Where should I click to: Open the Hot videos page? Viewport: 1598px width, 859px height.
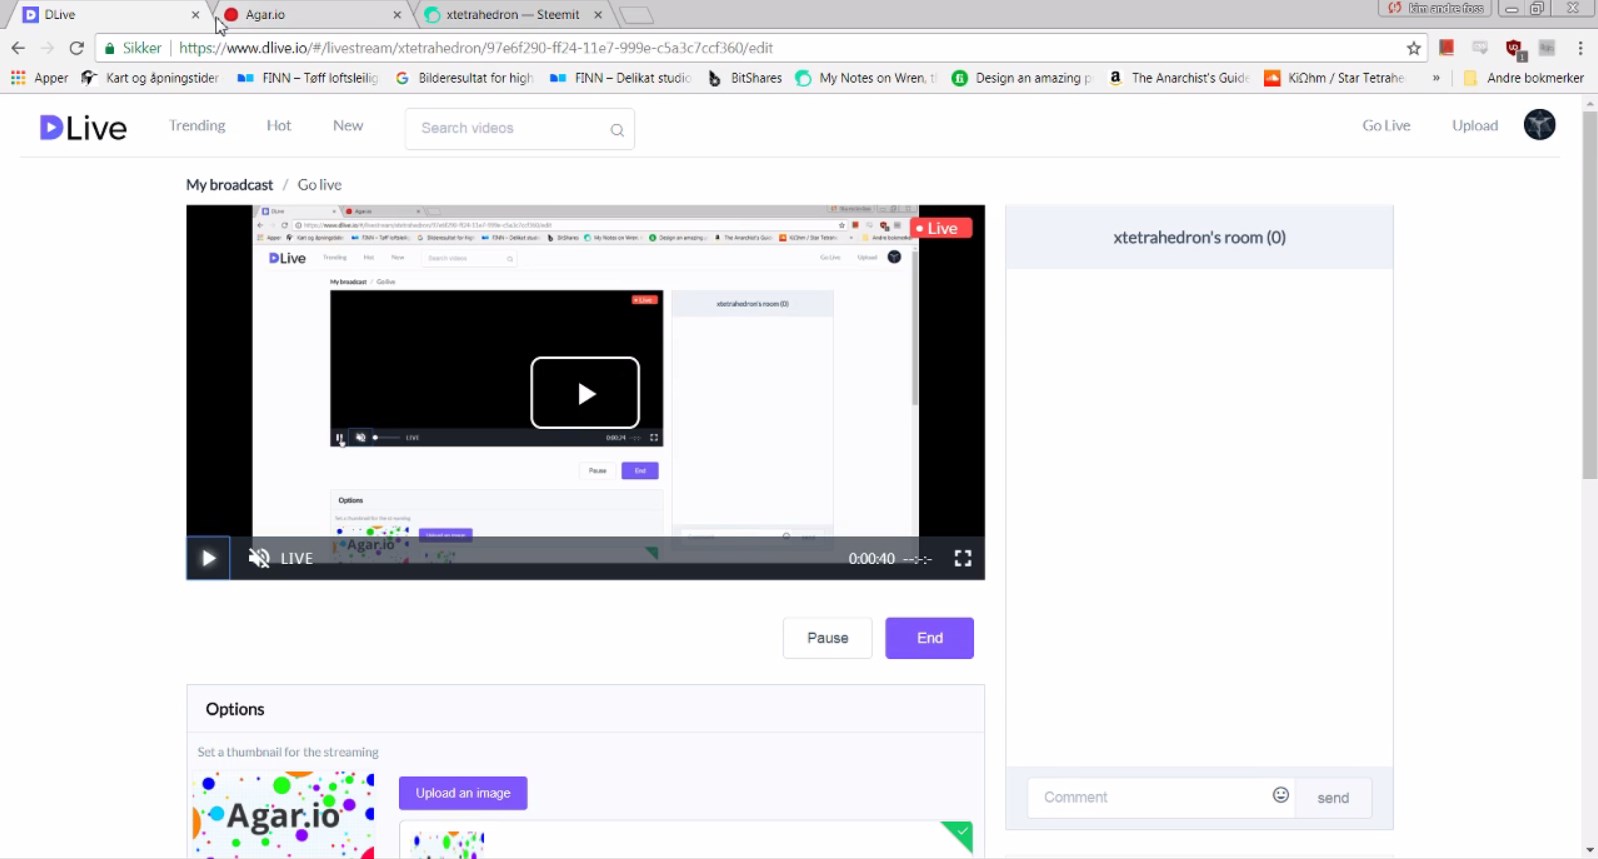click(x=279, y=125)
